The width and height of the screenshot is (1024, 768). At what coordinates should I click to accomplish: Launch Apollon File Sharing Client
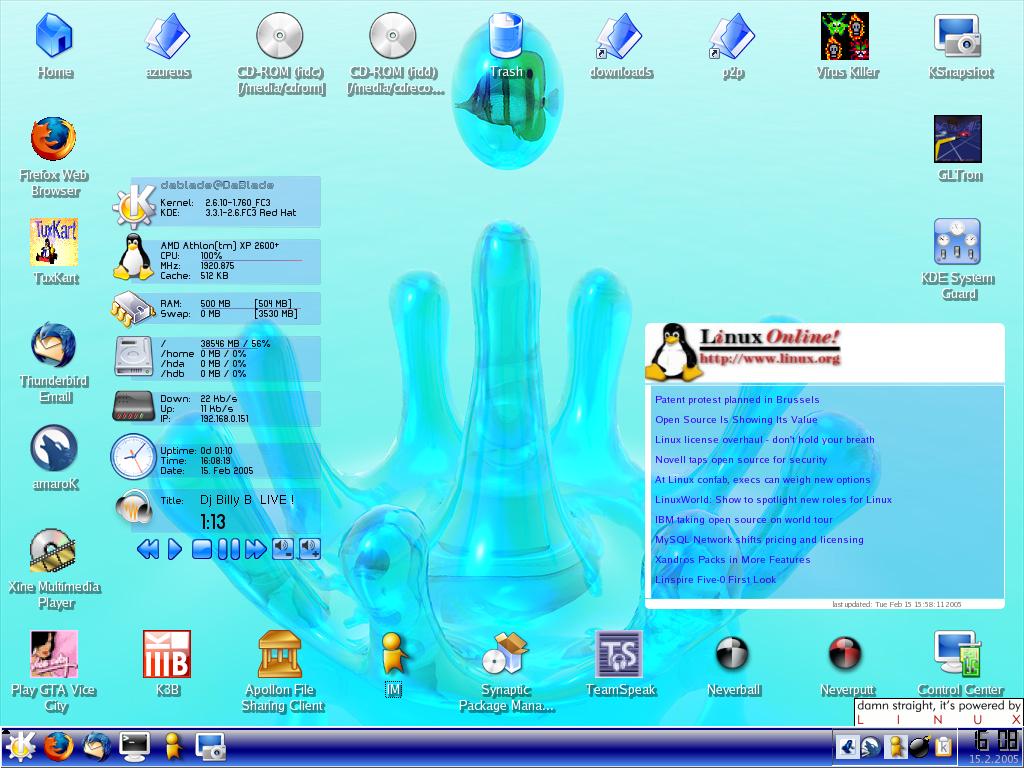pos(280,654)
